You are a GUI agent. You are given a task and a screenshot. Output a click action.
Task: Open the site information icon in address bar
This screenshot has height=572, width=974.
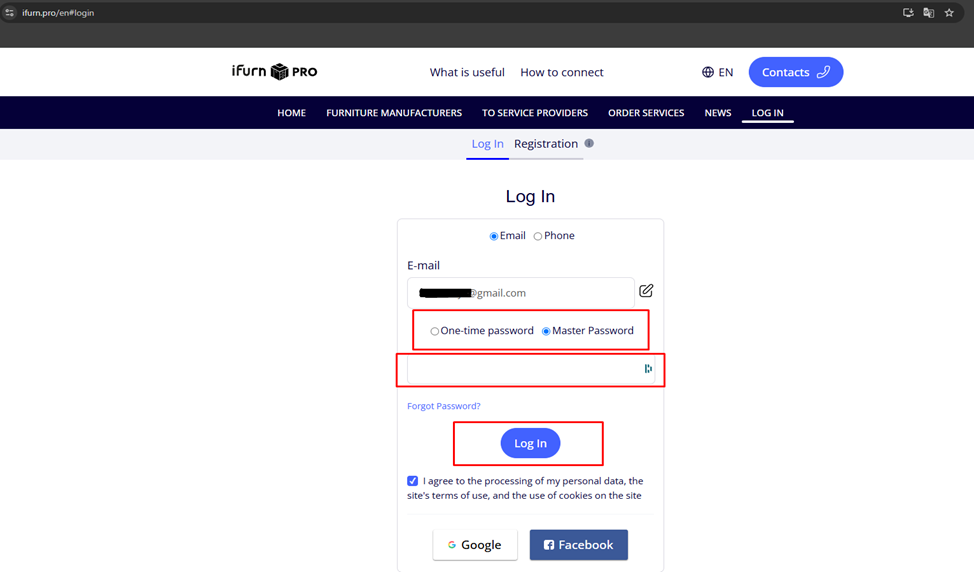[10, 13]
